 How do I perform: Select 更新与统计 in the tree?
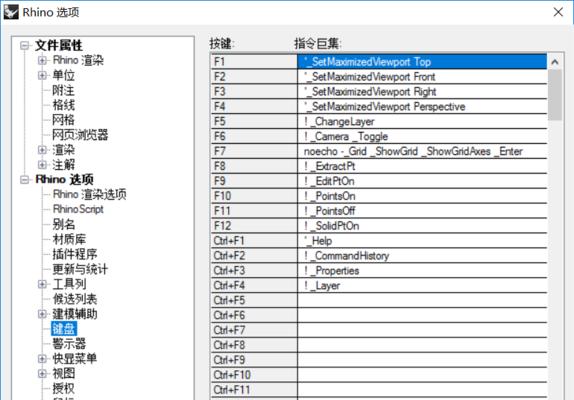click(x=80, y=269)
